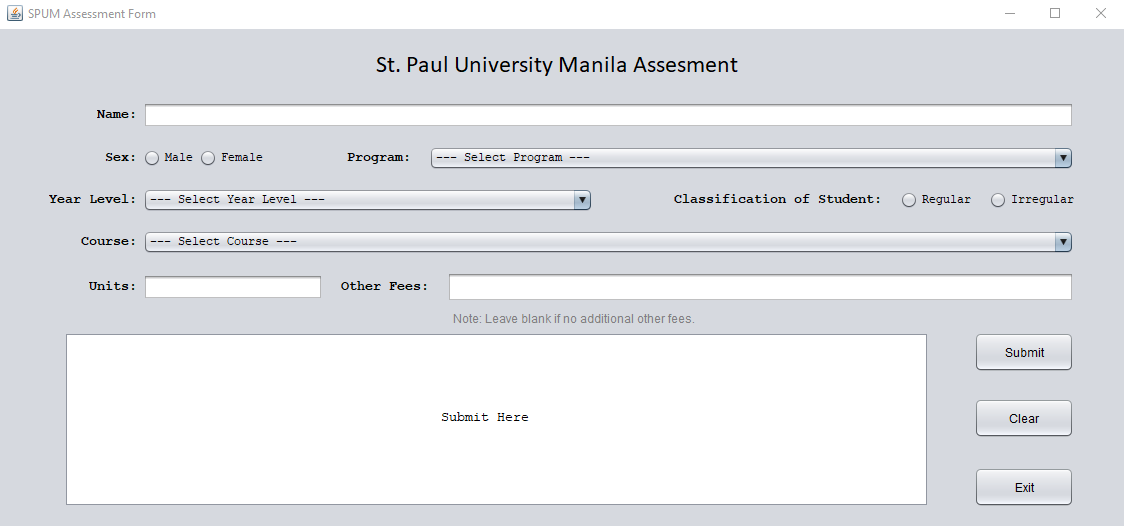Click the Classification of Student label
The image size is (1124, 526).
(777, 199)
